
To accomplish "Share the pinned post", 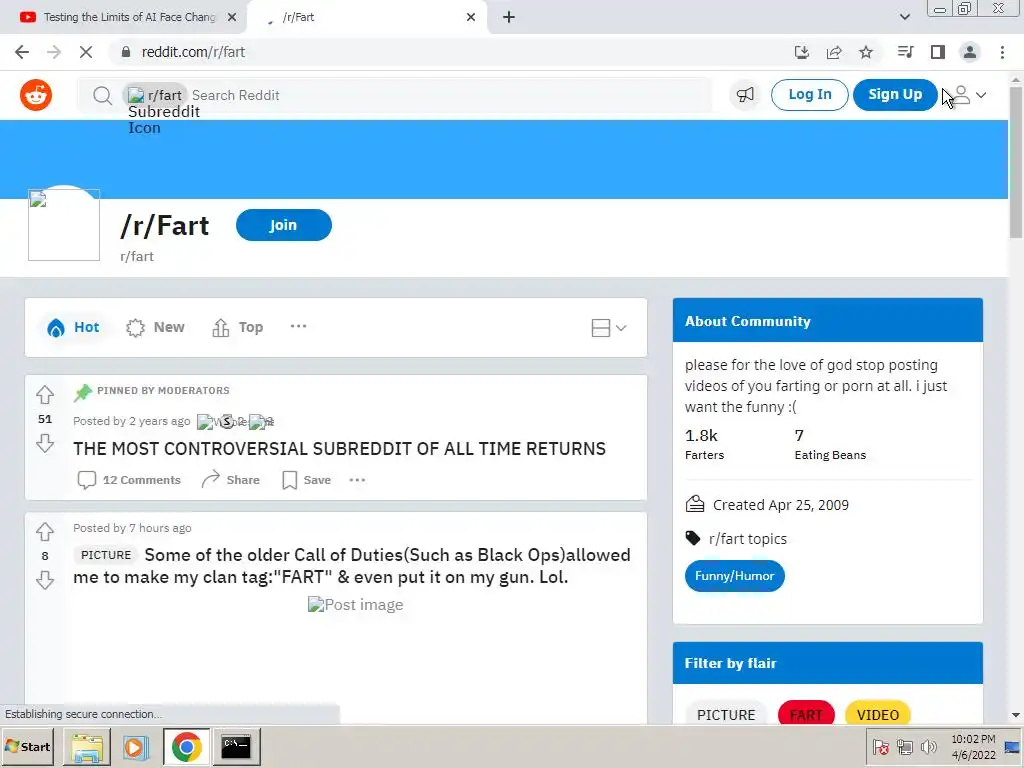I will coord(231,480).
